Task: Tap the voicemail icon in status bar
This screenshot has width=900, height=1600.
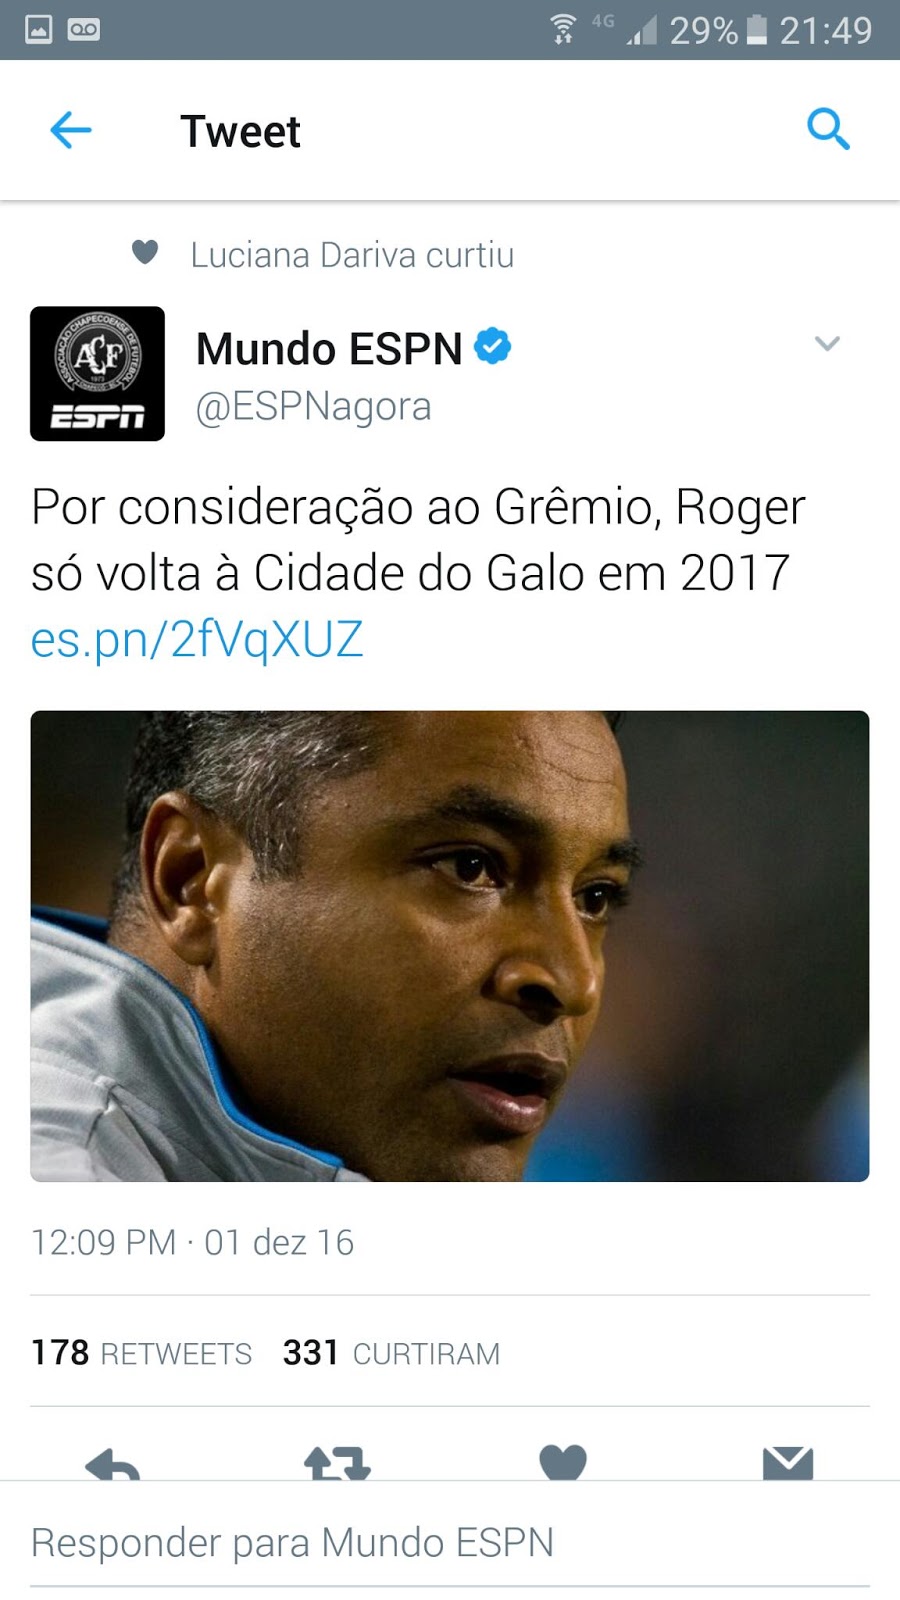Action: coord(84,29)
